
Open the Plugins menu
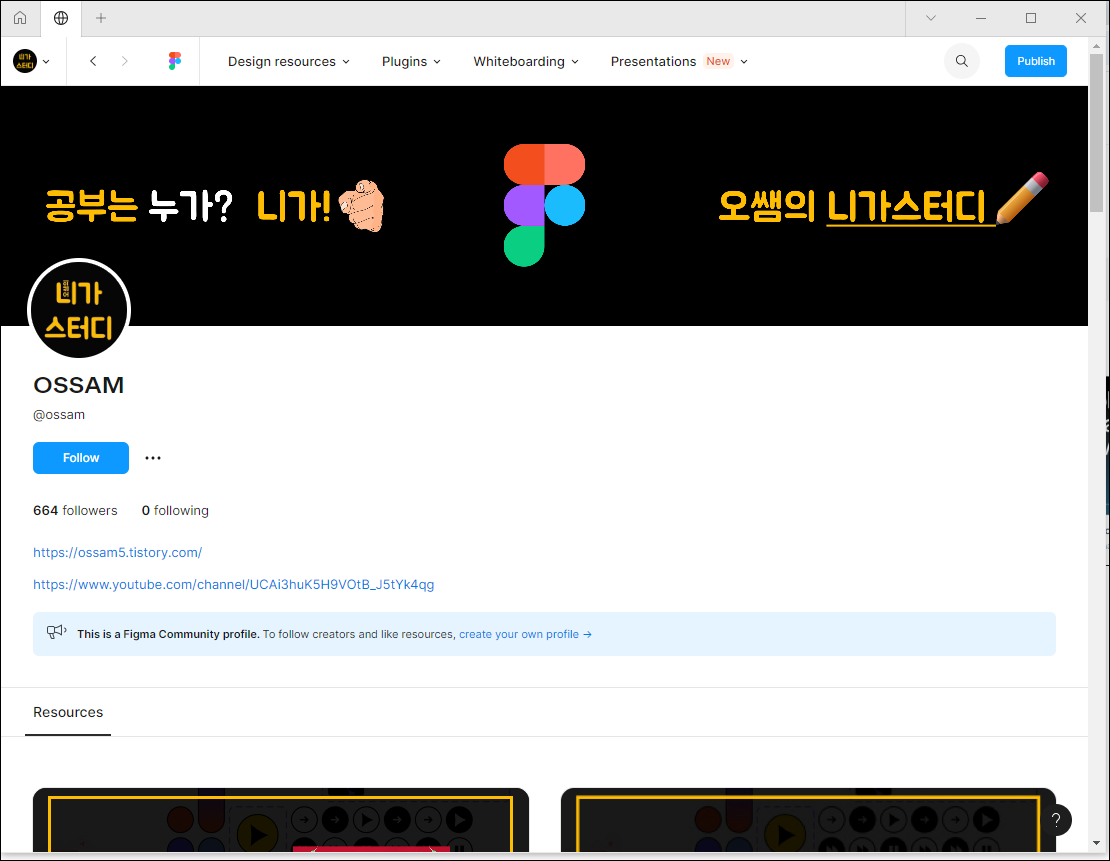(x=411, y=62)
